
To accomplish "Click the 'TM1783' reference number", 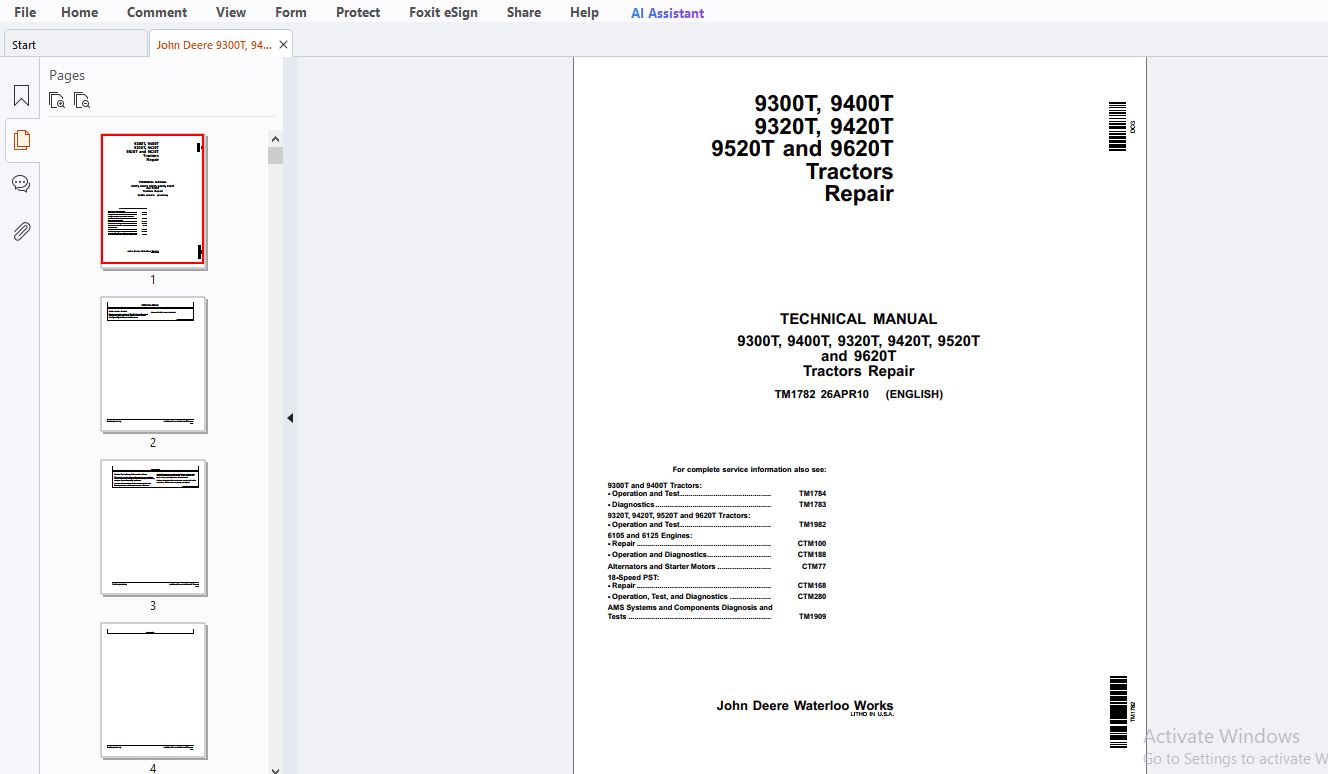I will coord(812,505).
